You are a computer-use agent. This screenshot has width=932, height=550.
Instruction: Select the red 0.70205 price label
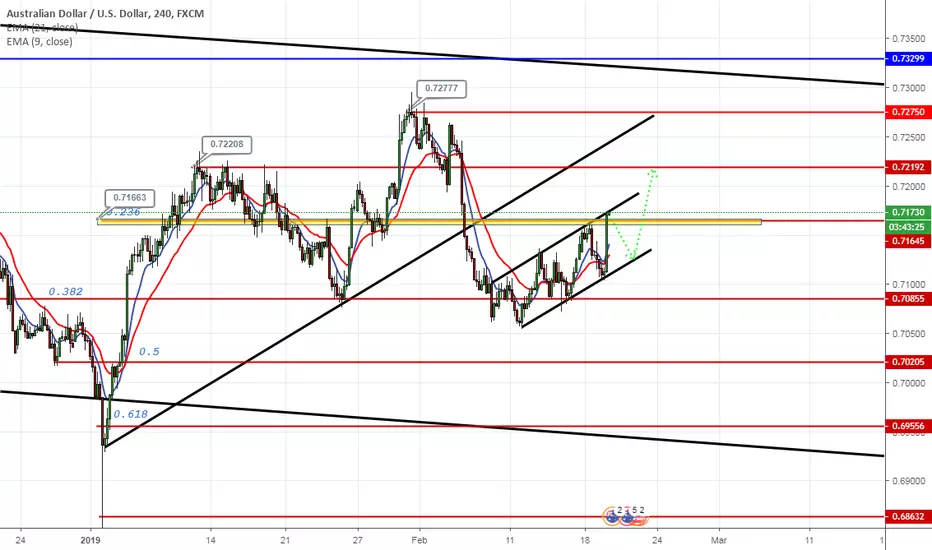pos(908,362)
